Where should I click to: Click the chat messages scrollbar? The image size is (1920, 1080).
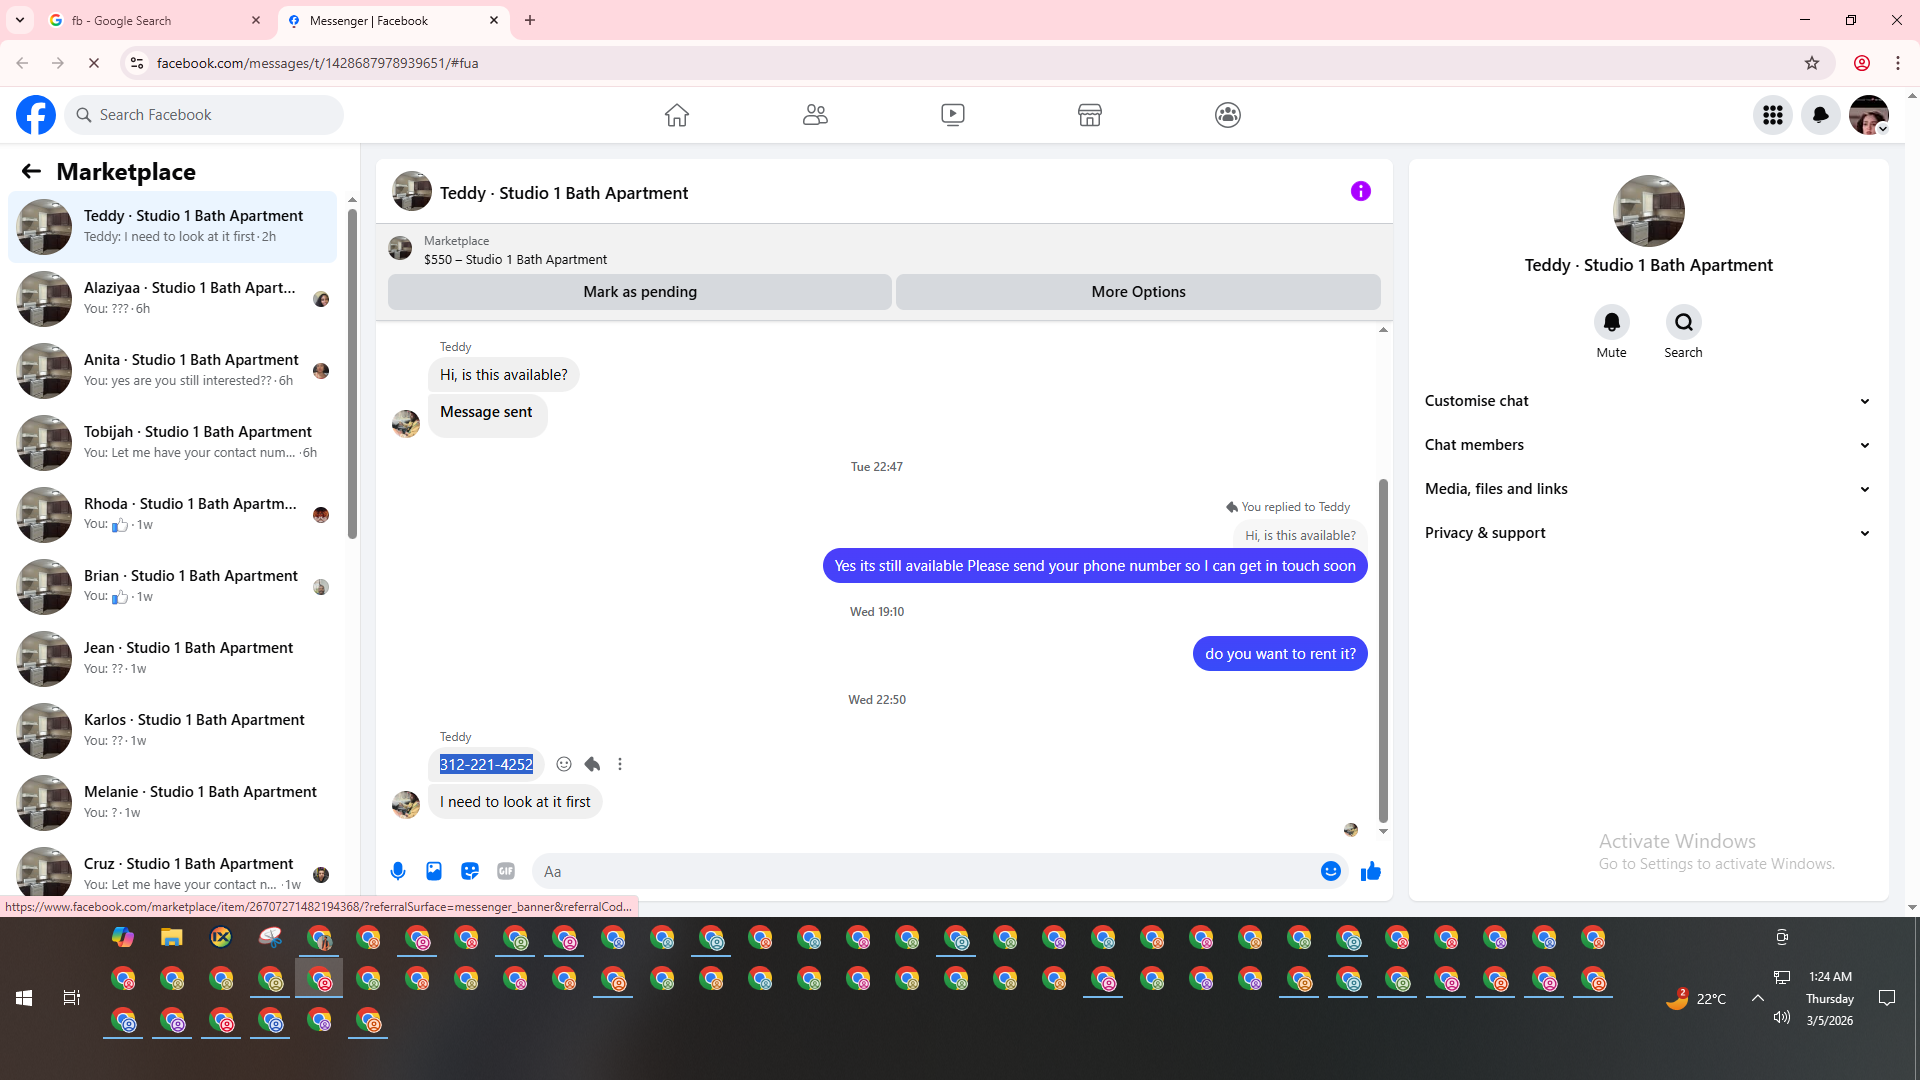(x=1383, y=650)
